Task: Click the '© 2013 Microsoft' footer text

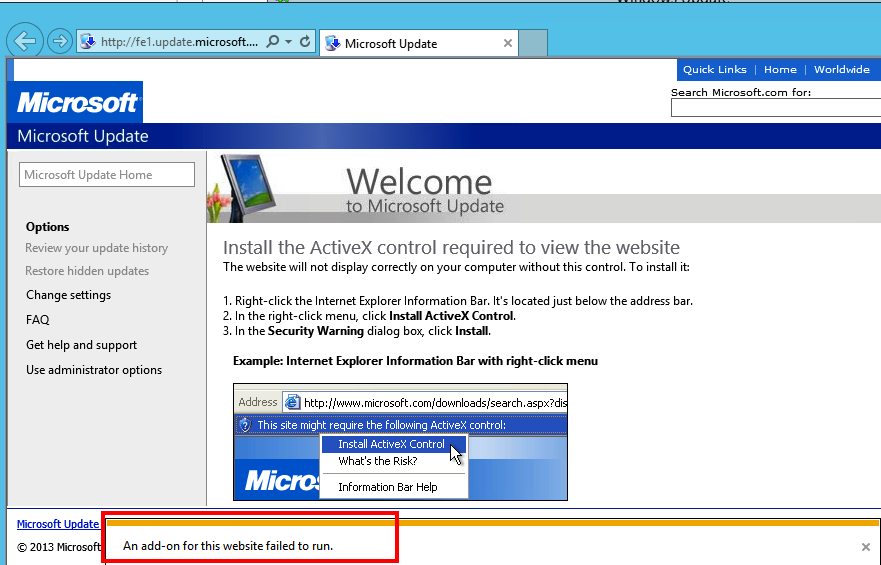Action: 59,547
